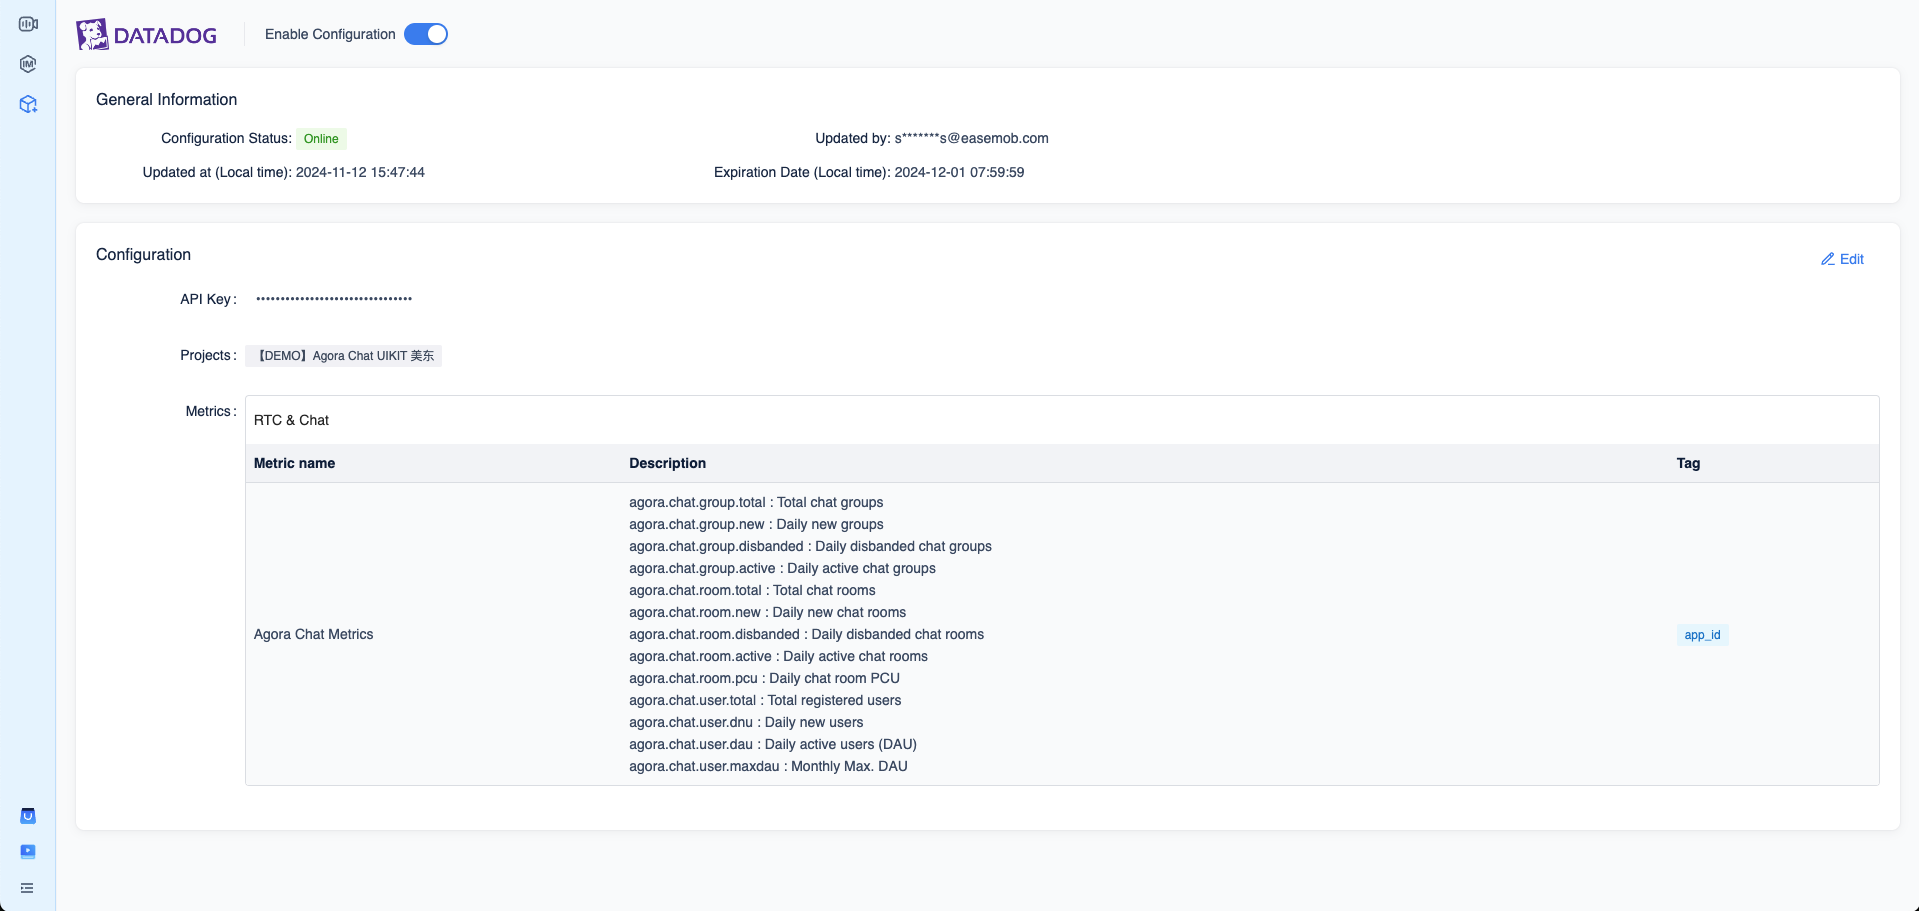
Task: Open the video tutorial sidebar icon
Action: click(x=28, y=852)
